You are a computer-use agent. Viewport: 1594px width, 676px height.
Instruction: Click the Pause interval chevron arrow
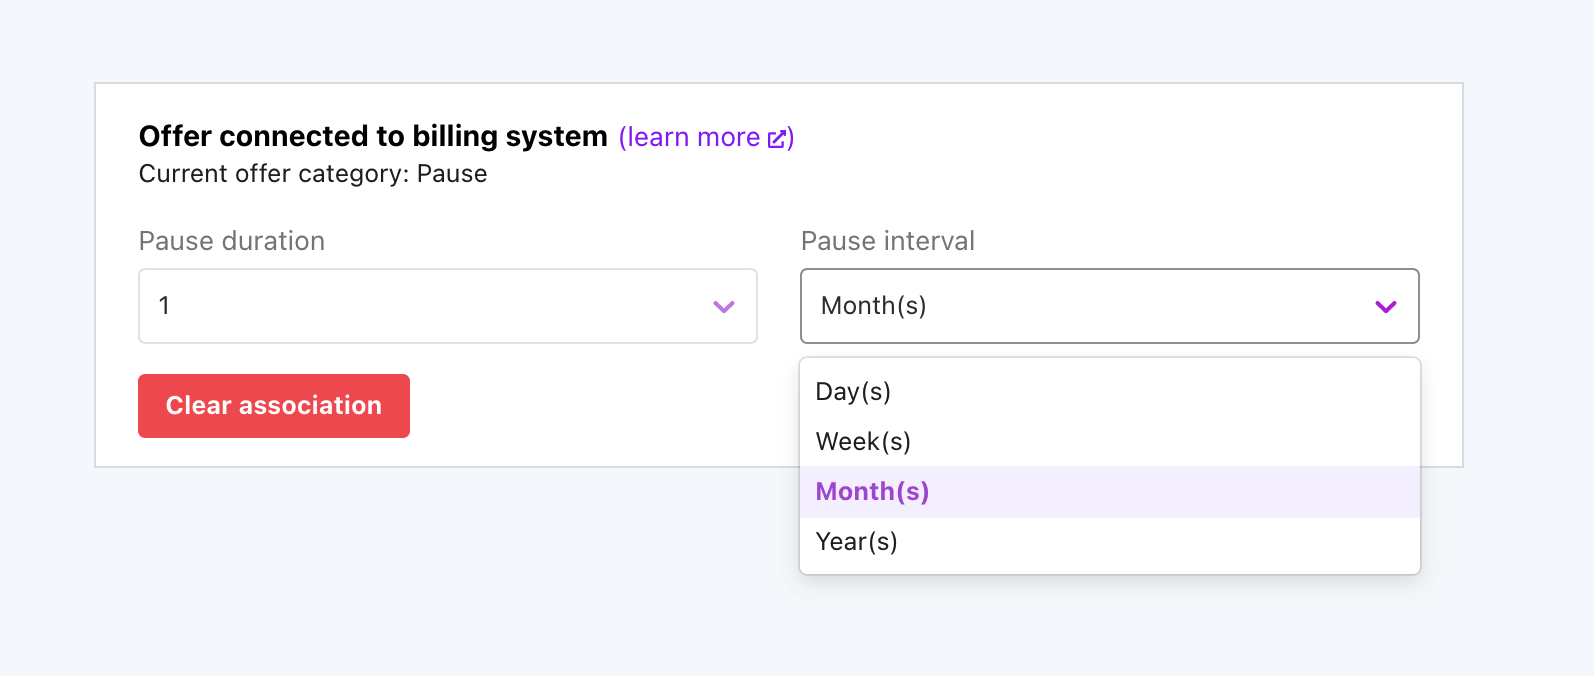1385,307
